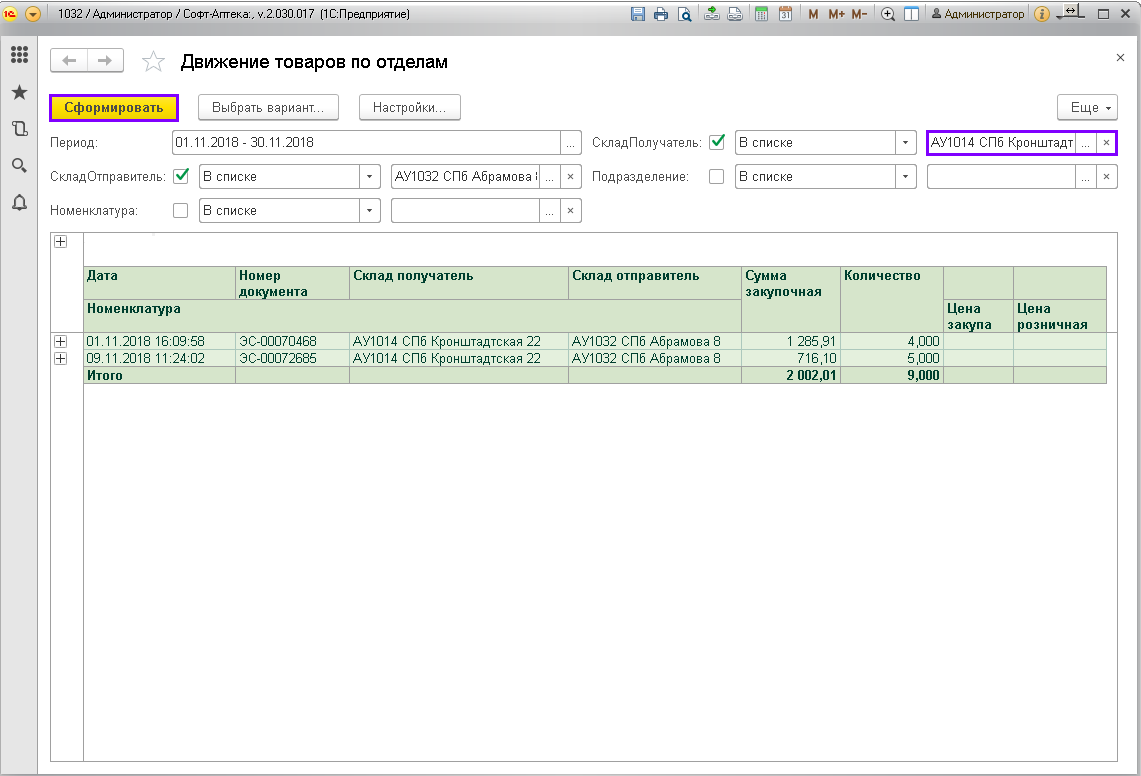Open the Еще dropdown menu
The image size is (1141, 776).
coord(1087,107)
